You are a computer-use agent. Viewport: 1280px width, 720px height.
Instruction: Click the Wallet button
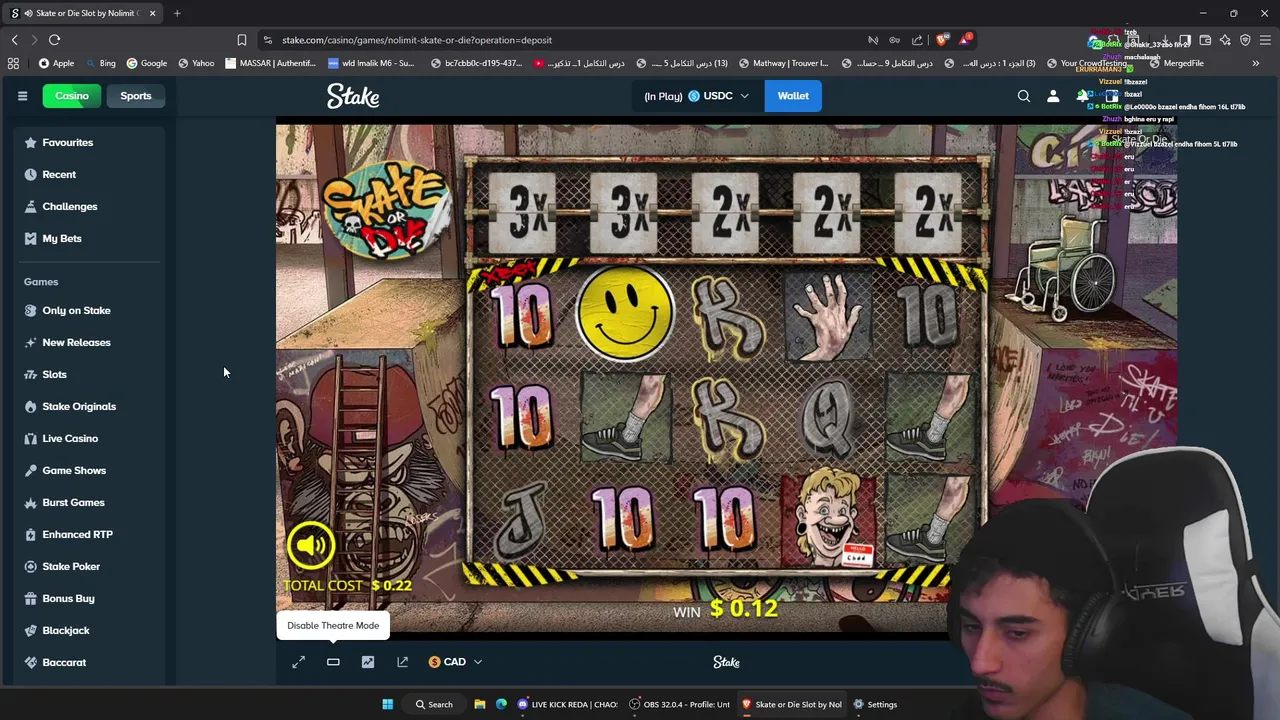pyautogui.click(x=793, y=96)
